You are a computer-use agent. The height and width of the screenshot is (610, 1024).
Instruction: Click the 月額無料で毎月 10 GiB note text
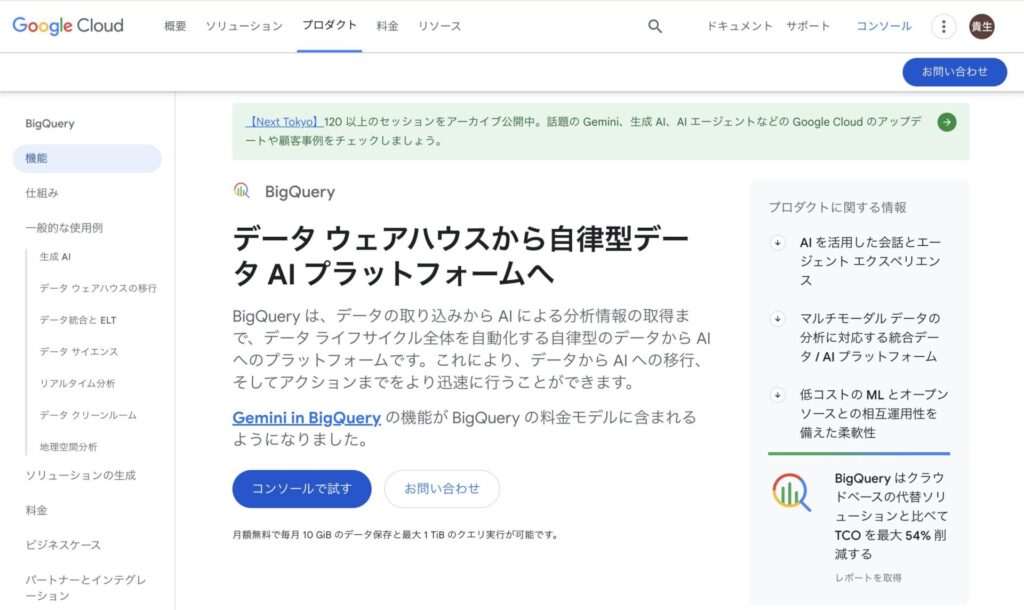tap(396, 534)
